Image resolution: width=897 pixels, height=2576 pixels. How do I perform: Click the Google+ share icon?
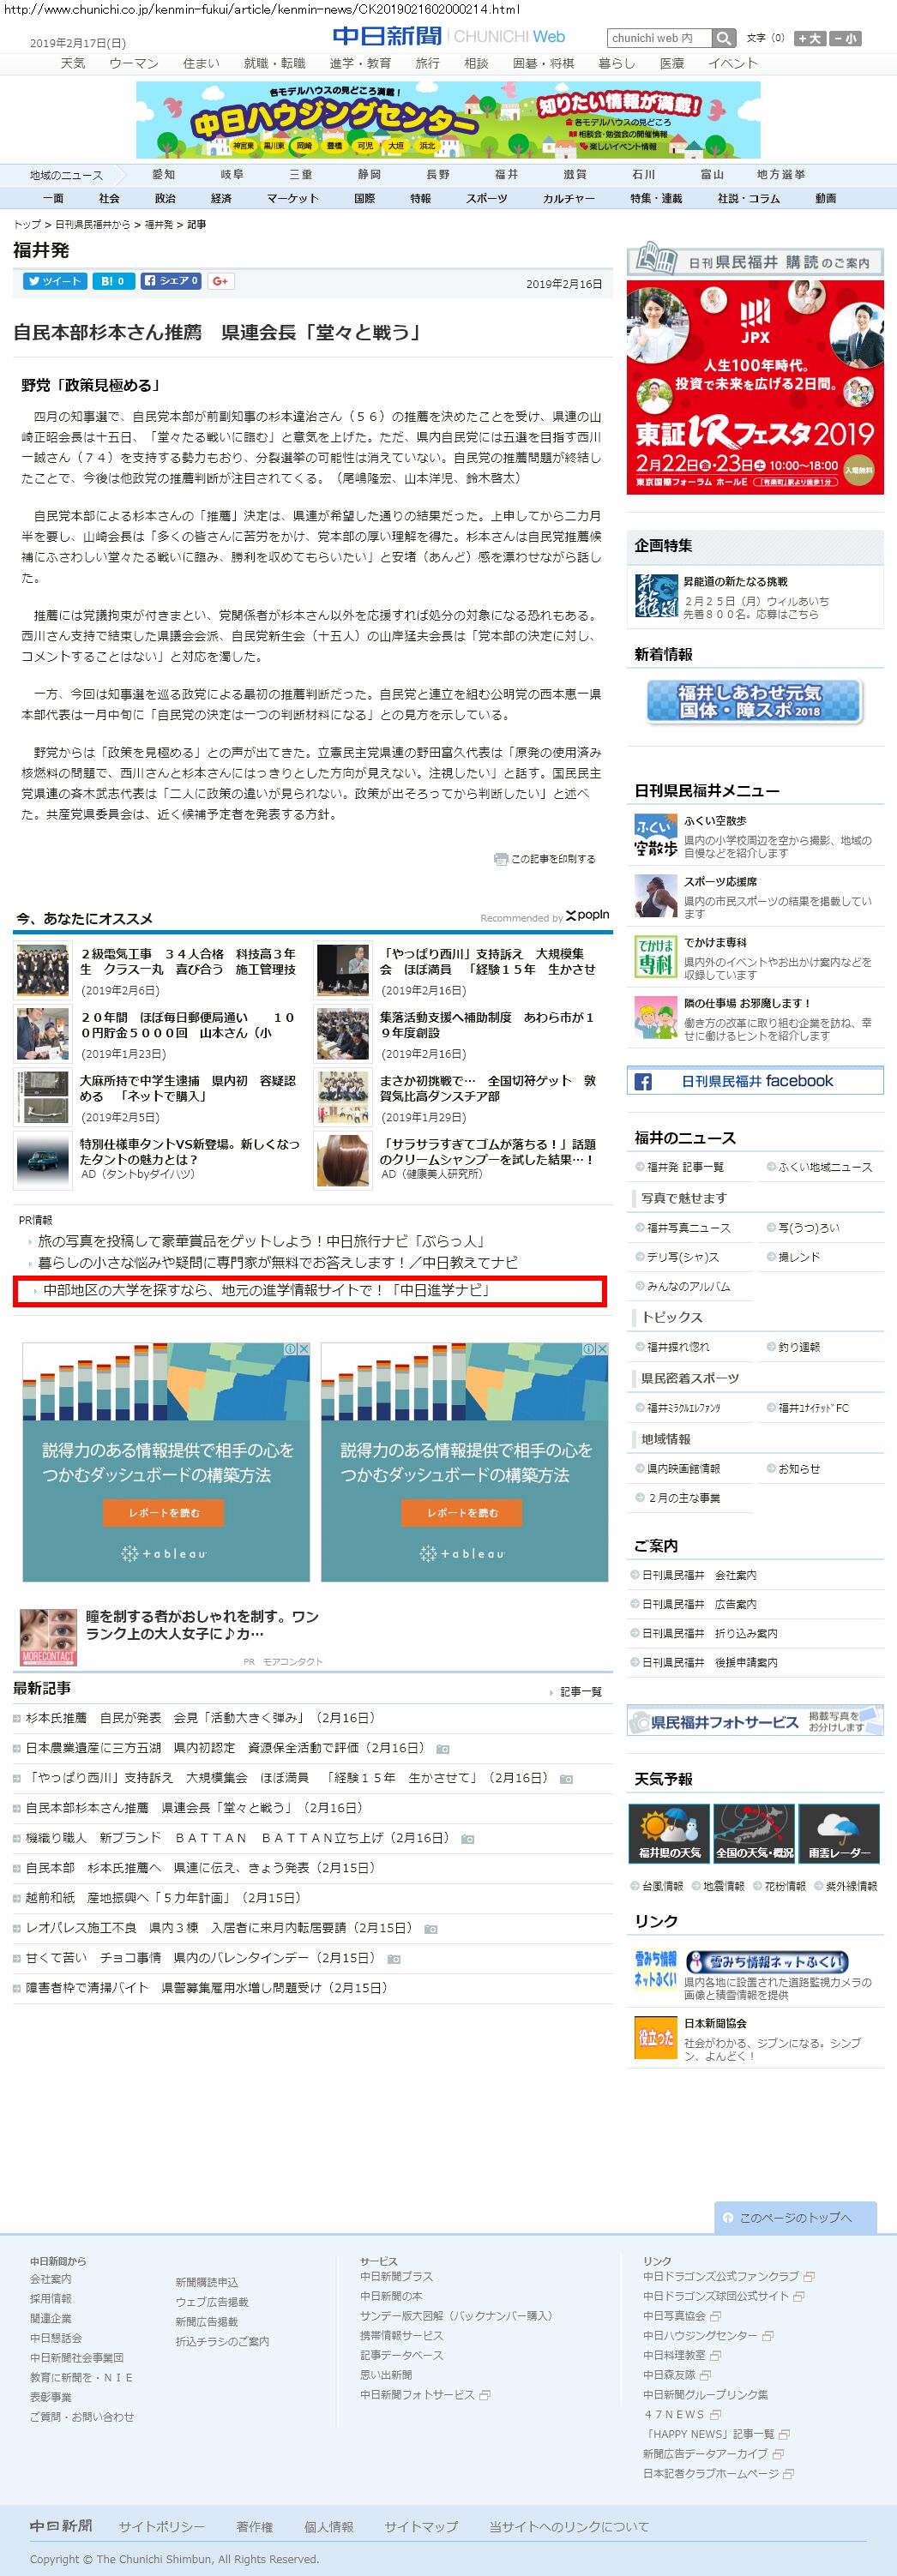coord(221,281)
